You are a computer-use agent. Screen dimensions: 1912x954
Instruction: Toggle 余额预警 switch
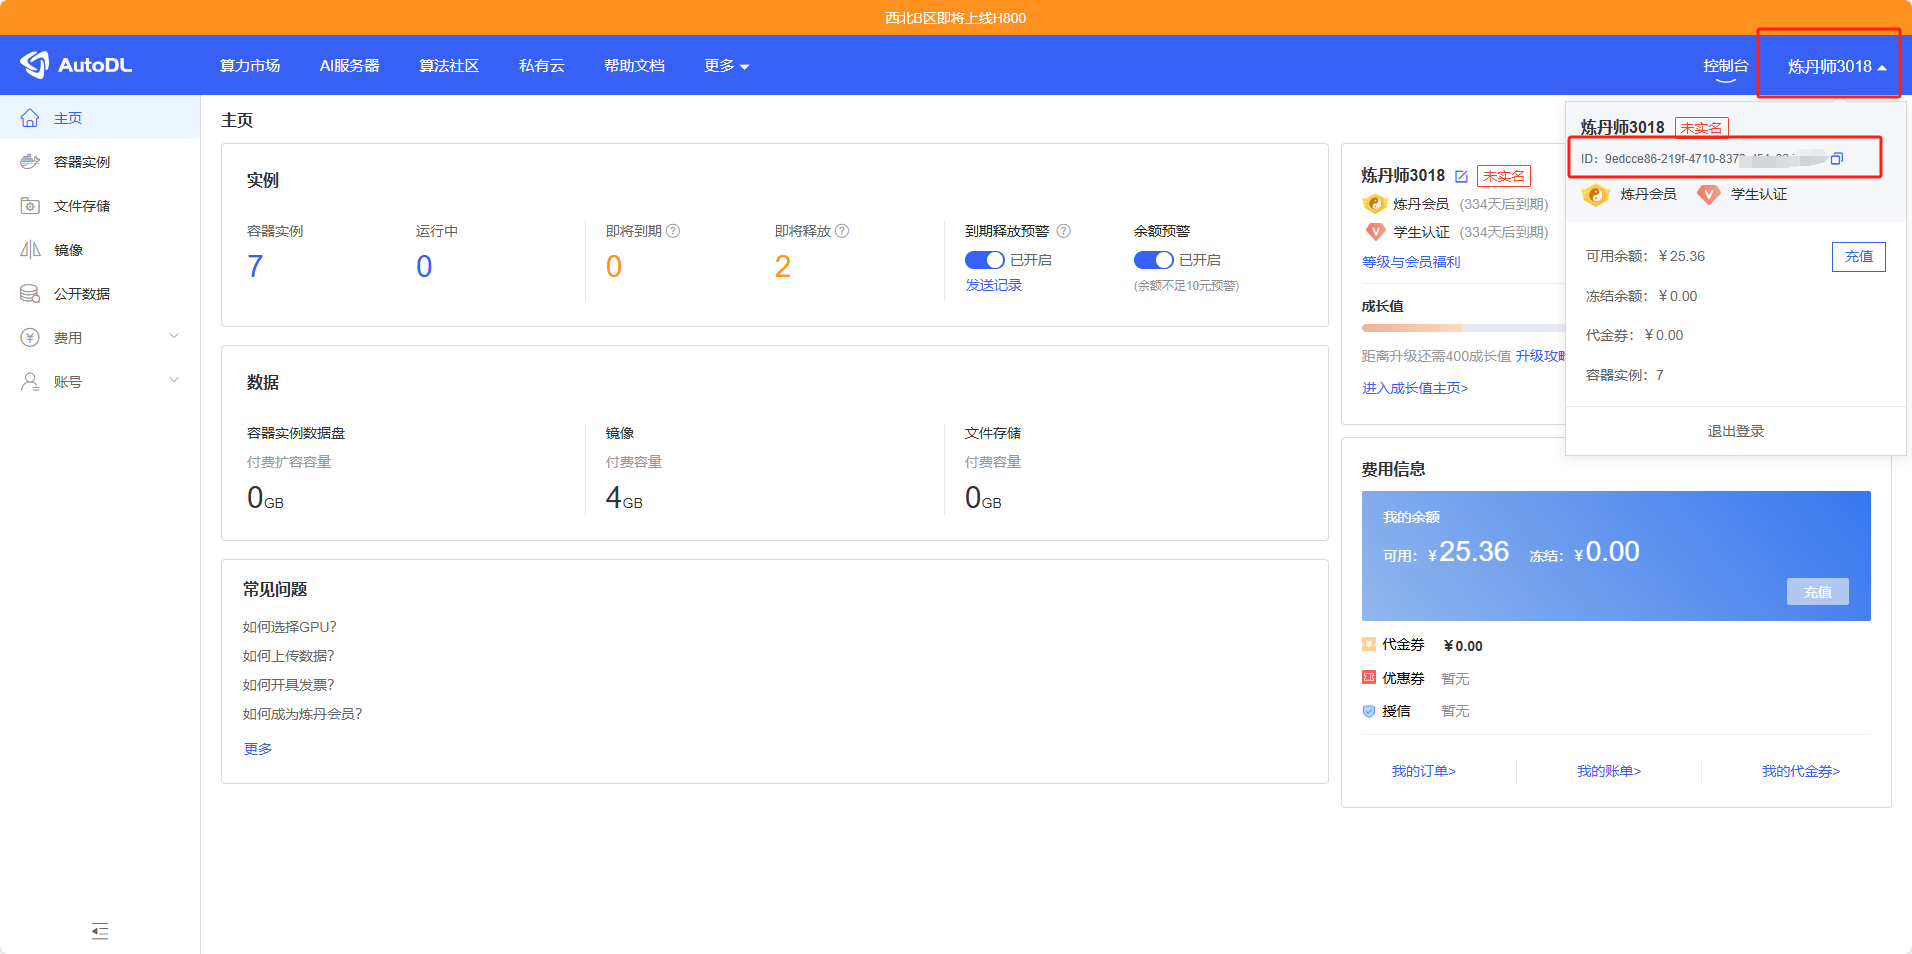1153,260
